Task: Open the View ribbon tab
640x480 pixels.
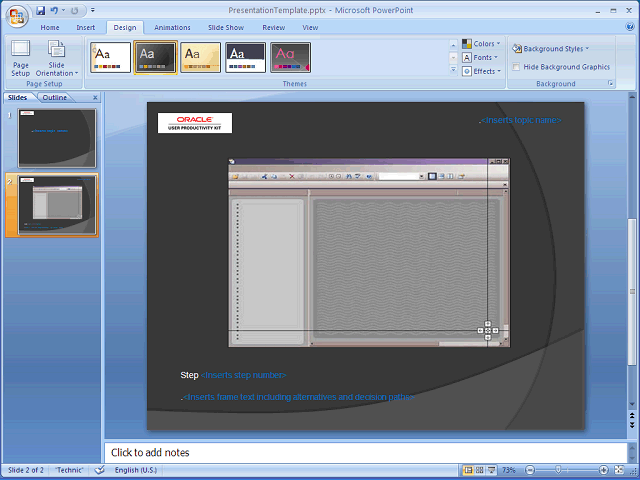Action: tap(310, 27)
